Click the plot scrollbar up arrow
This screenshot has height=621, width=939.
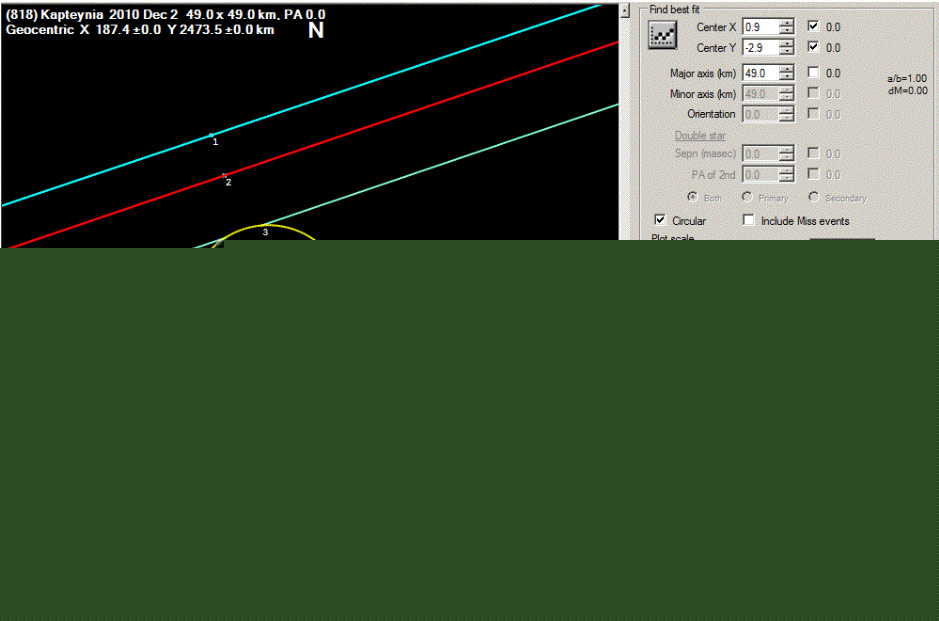625,11
